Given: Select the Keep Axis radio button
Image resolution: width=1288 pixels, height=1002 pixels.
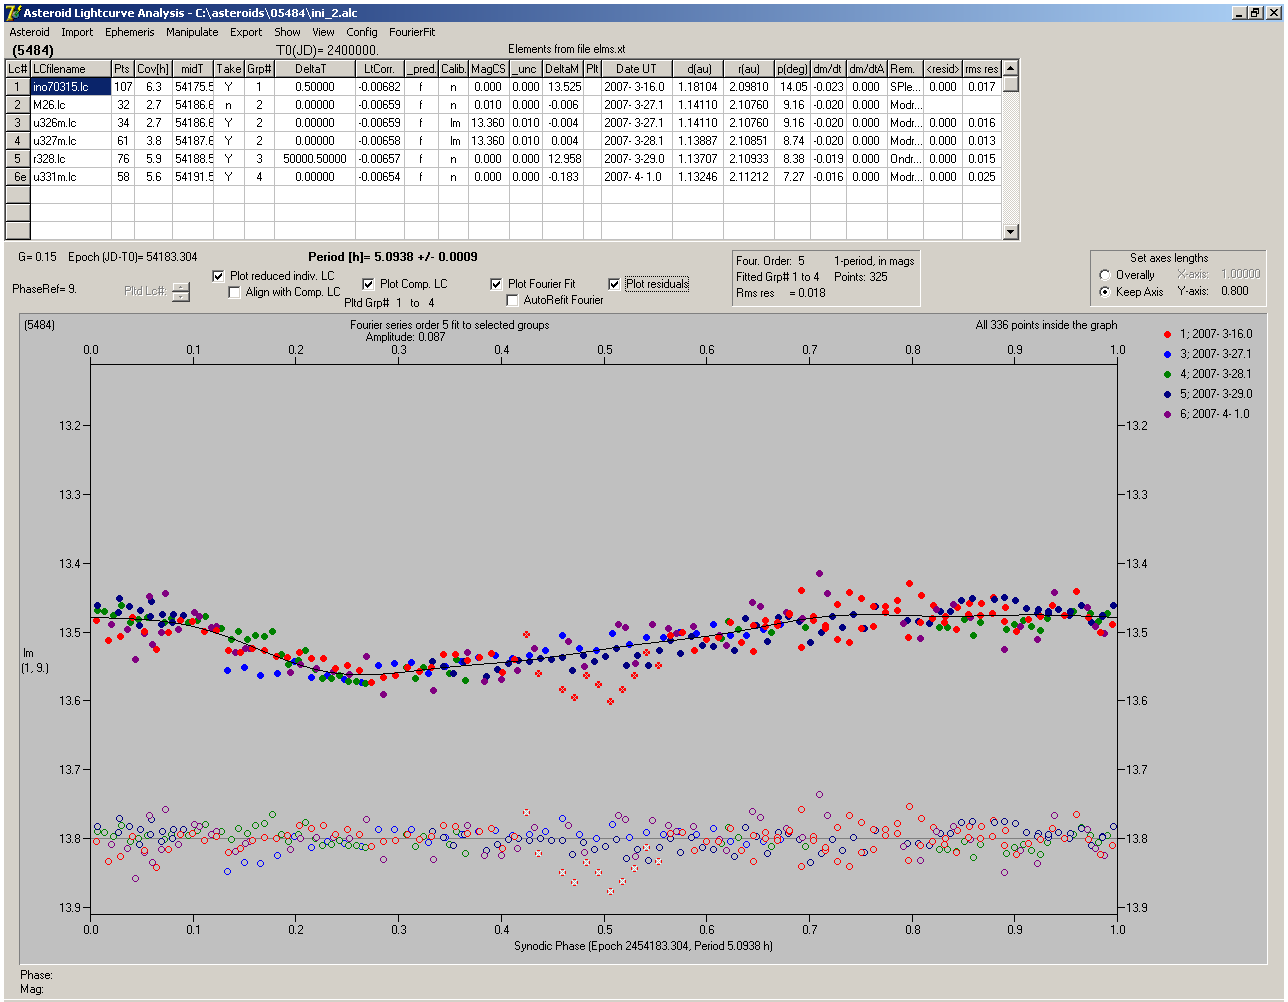Looking at the screenshot, I should 1105,292.
